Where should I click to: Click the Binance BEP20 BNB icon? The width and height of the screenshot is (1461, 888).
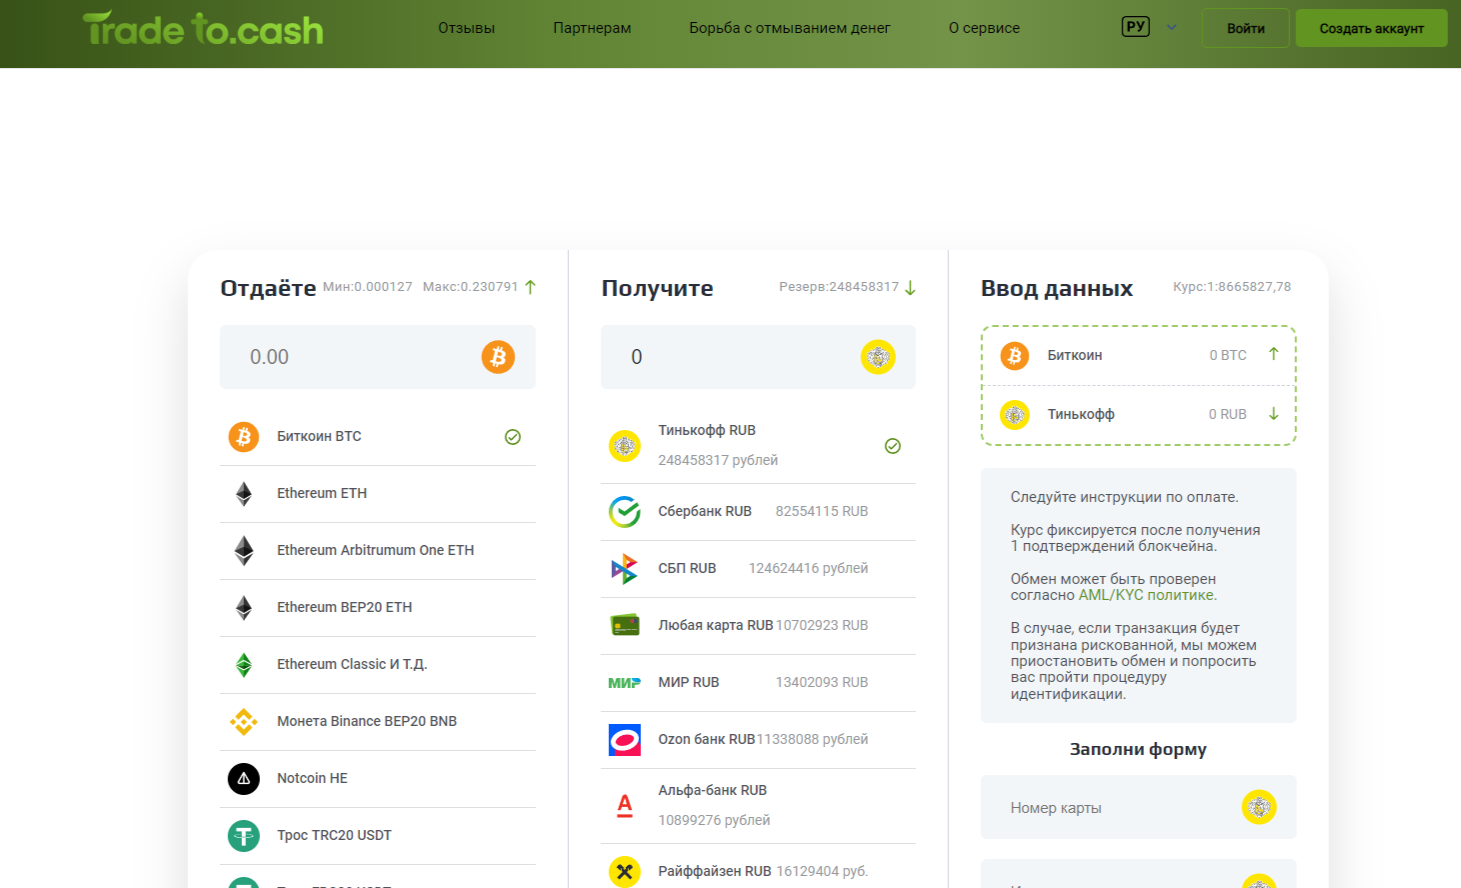coord(243,722)
